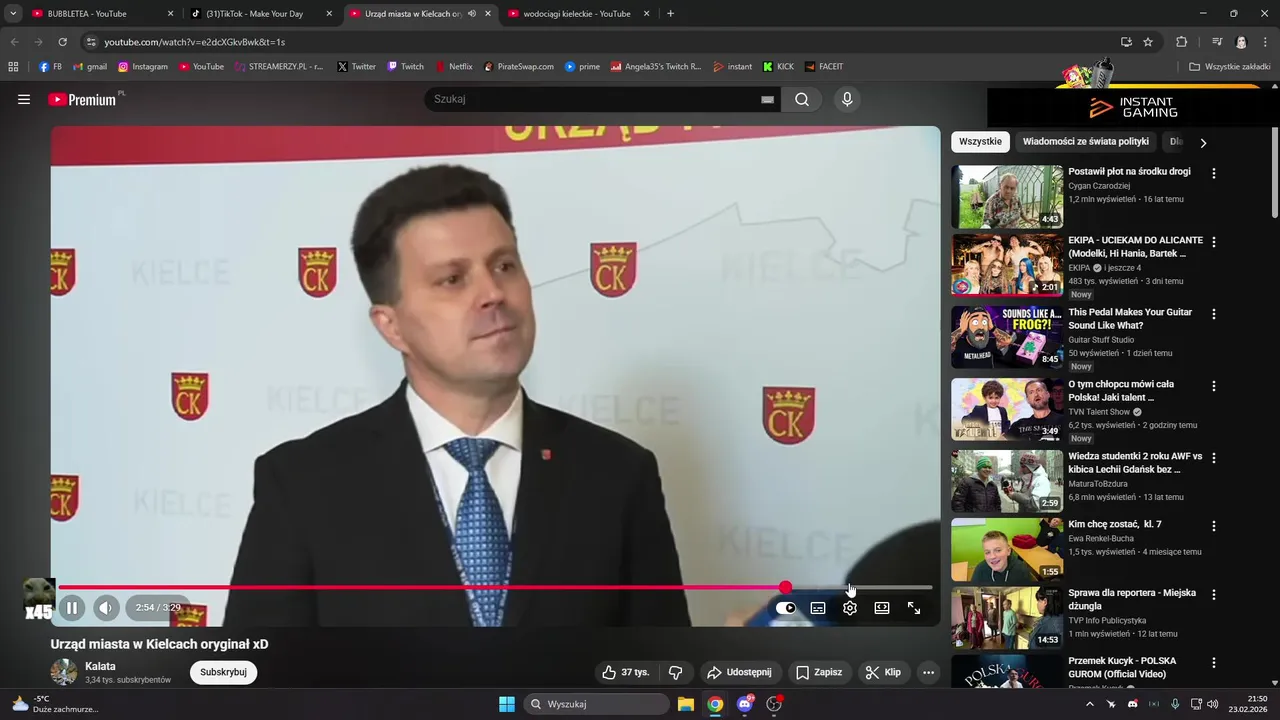The height and width of the screenshot is (720, 1280).
Task: Open Kim chcę zostać, kl. 7 video title
Action: click(1114, 524)
